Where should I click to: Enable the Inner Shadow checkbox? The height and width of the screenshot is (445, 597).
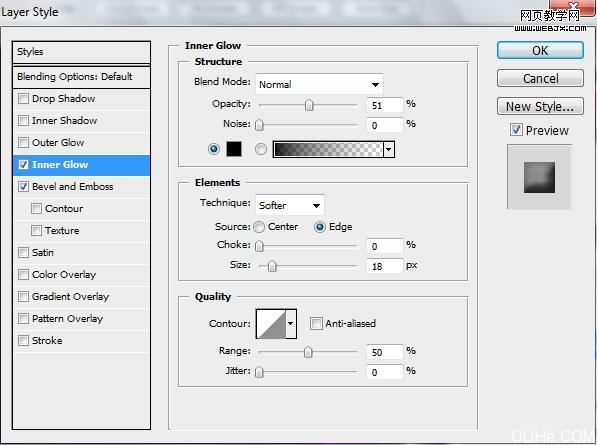24,121
